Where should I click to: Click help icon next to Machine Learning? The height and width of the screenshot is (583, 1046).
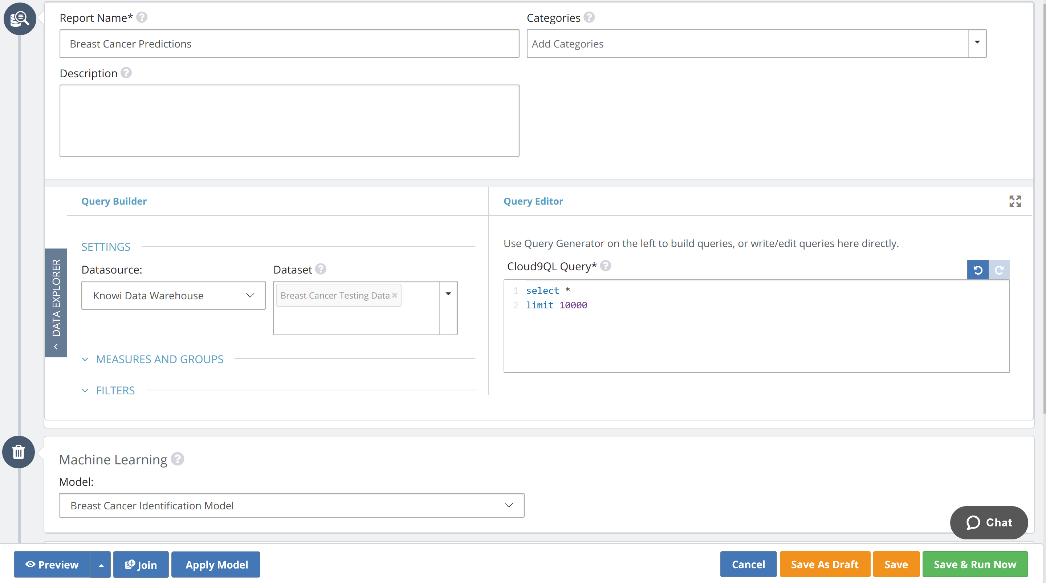click(x=177, y=460)
